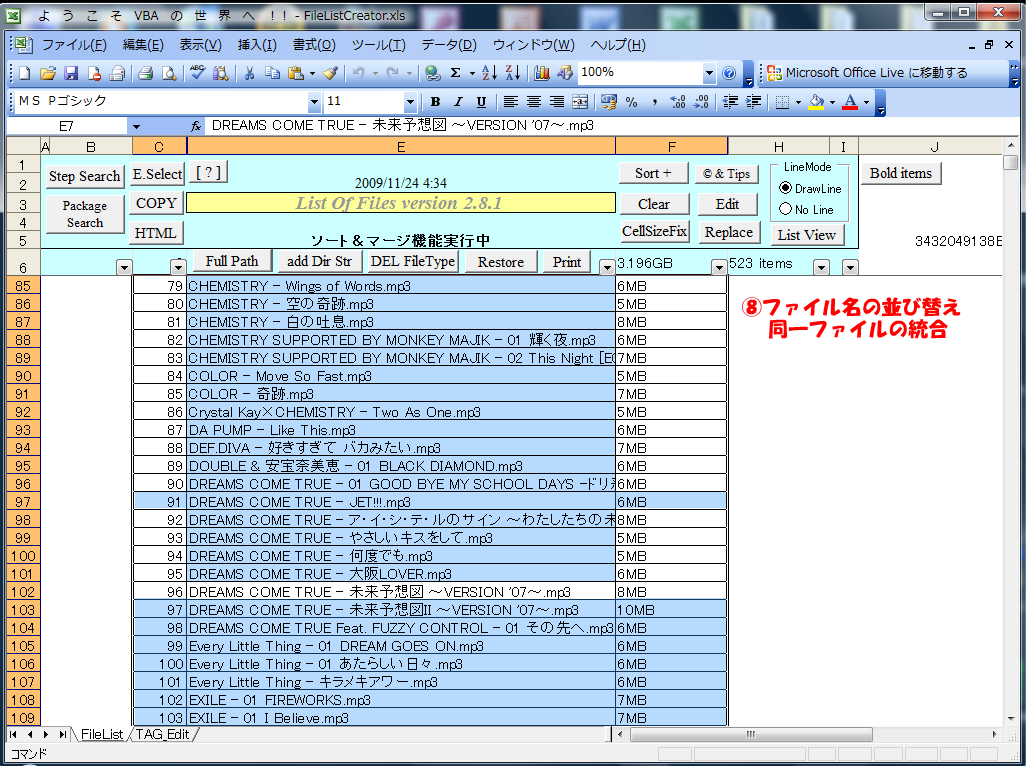
Task: Select the No Line radio button
Action: [785, 209]
